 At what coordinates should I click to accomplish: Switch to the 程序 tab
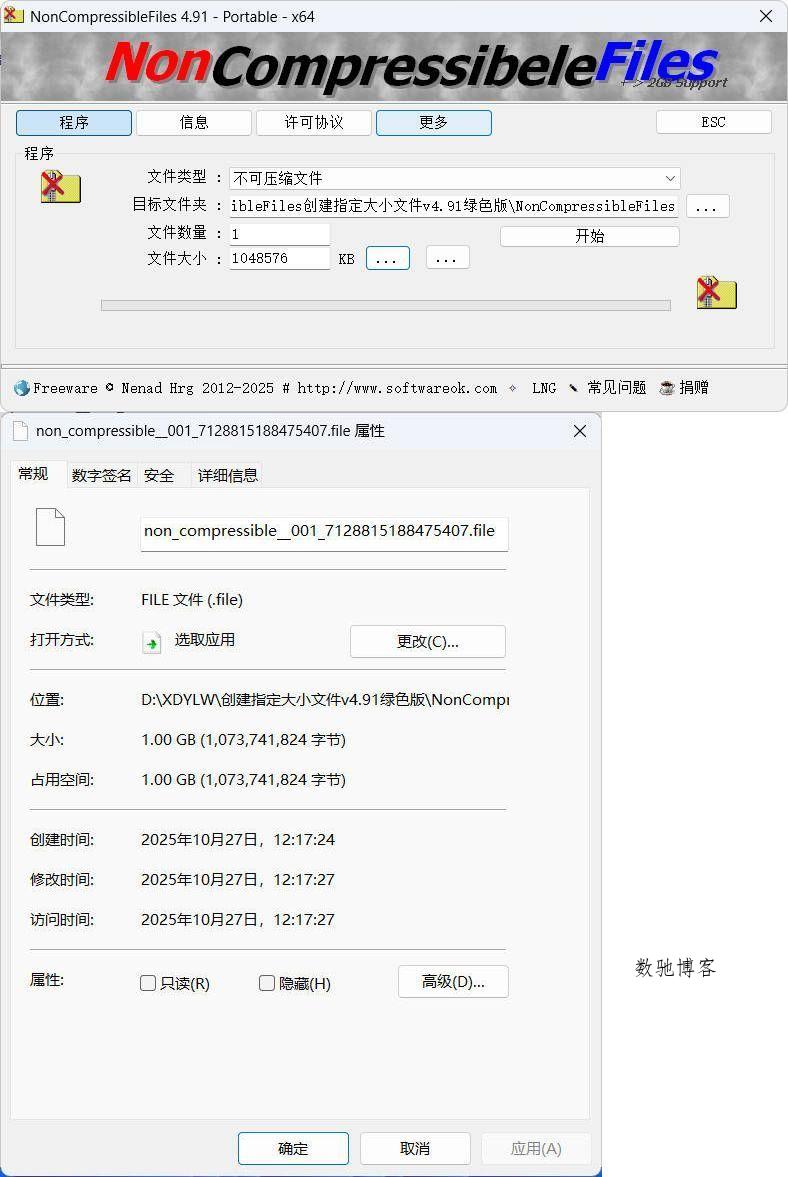pyautogui.click(x=74, y=122)
